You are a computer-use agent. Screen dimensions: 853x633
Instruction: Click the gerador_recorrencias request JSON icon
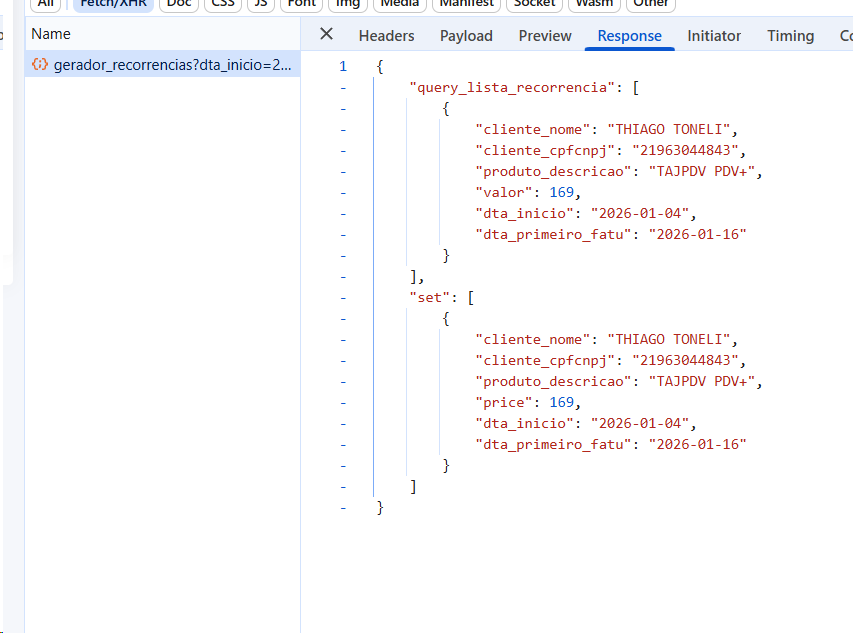click(x=40, y=64)
